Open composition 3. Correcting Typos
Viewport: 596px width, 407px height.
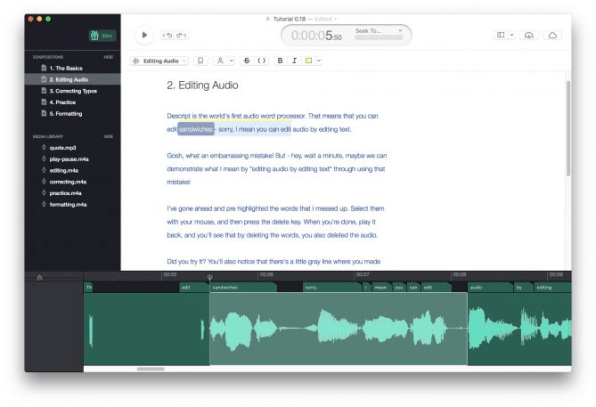point(73,91)
